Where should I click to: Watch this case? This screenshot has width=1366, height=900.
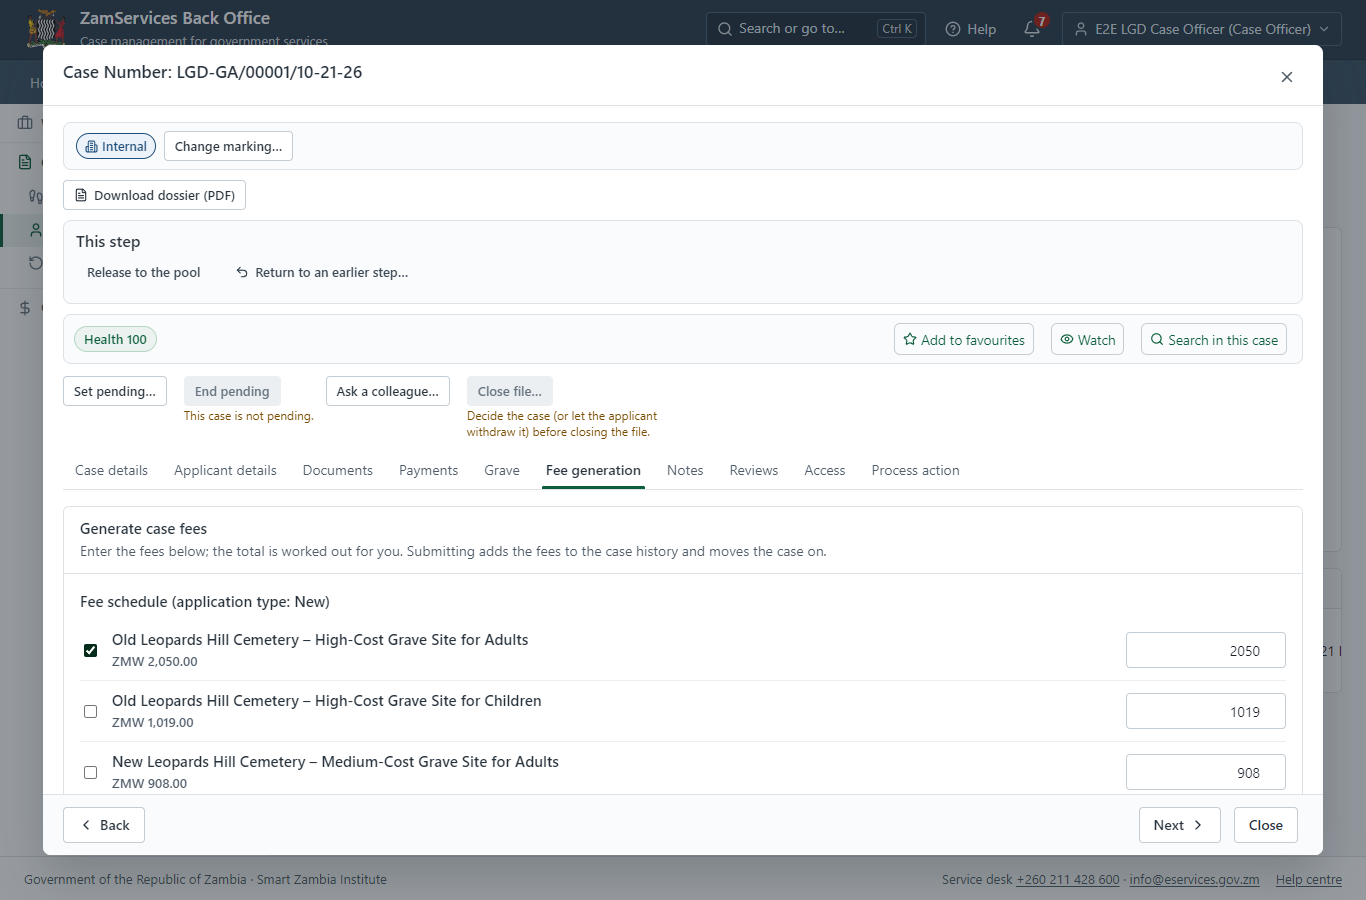1088,340
